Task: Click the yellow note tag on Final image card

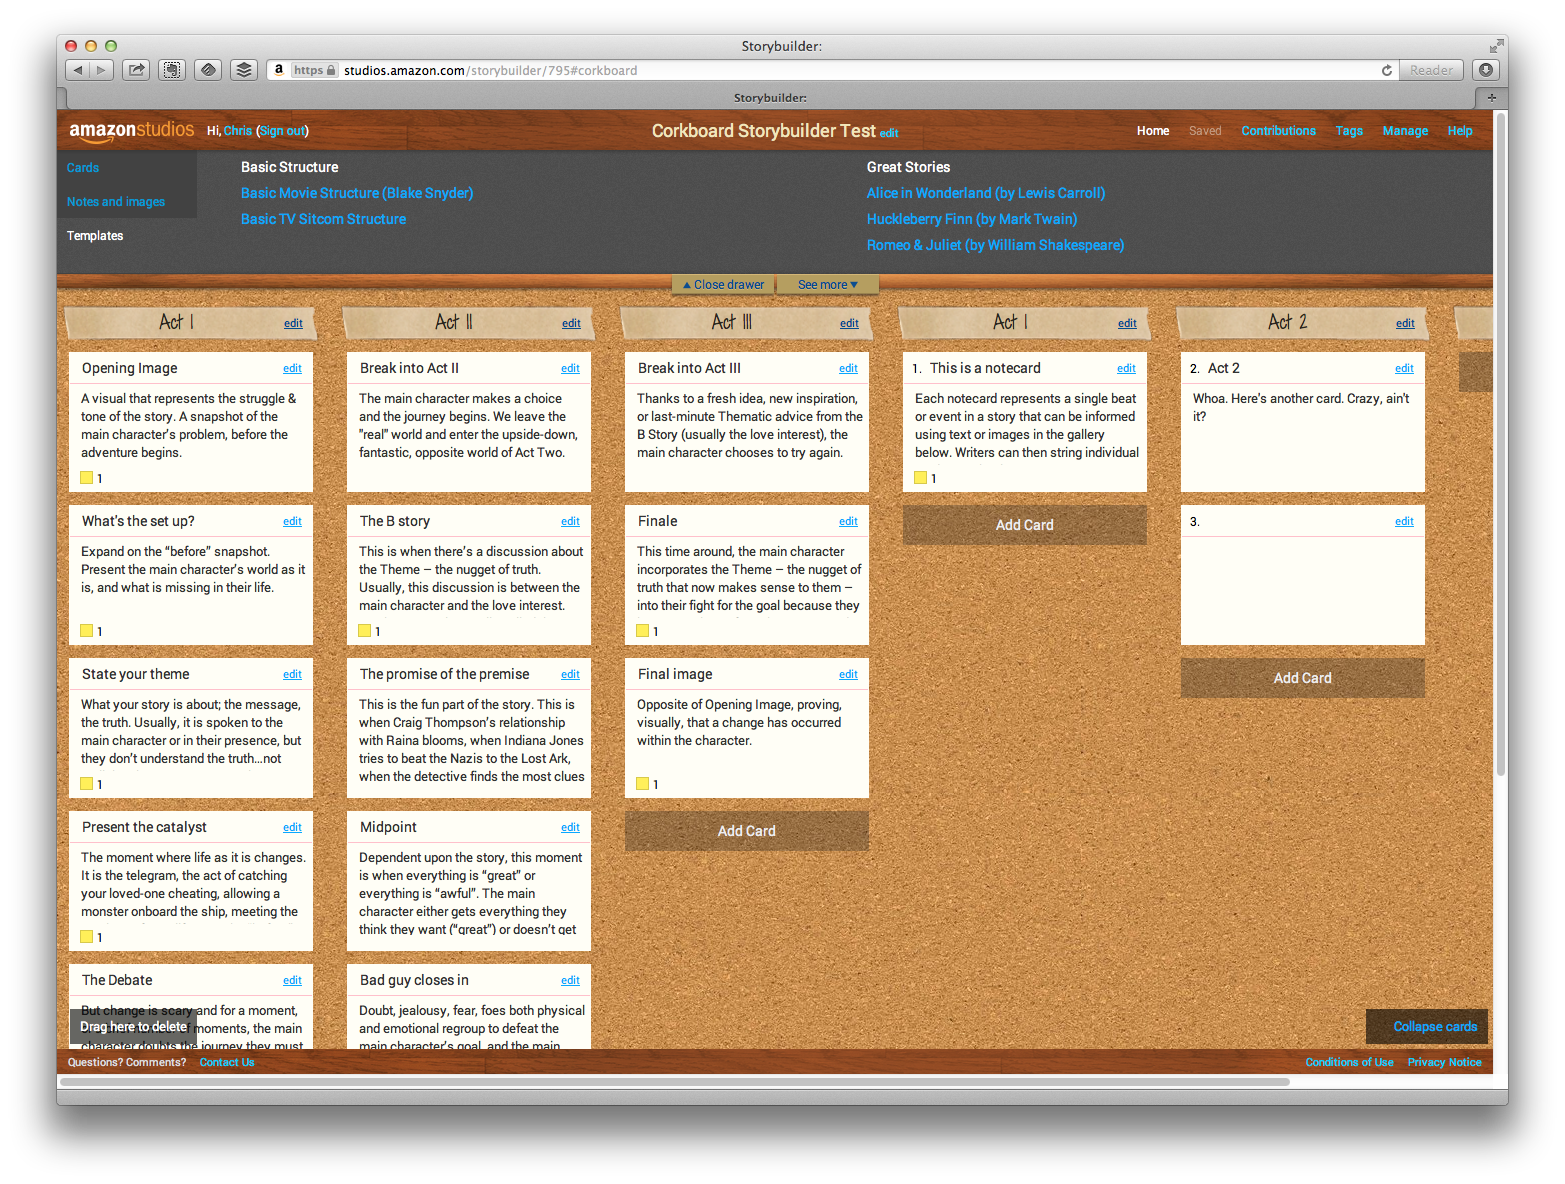Action: coord(643,784)
